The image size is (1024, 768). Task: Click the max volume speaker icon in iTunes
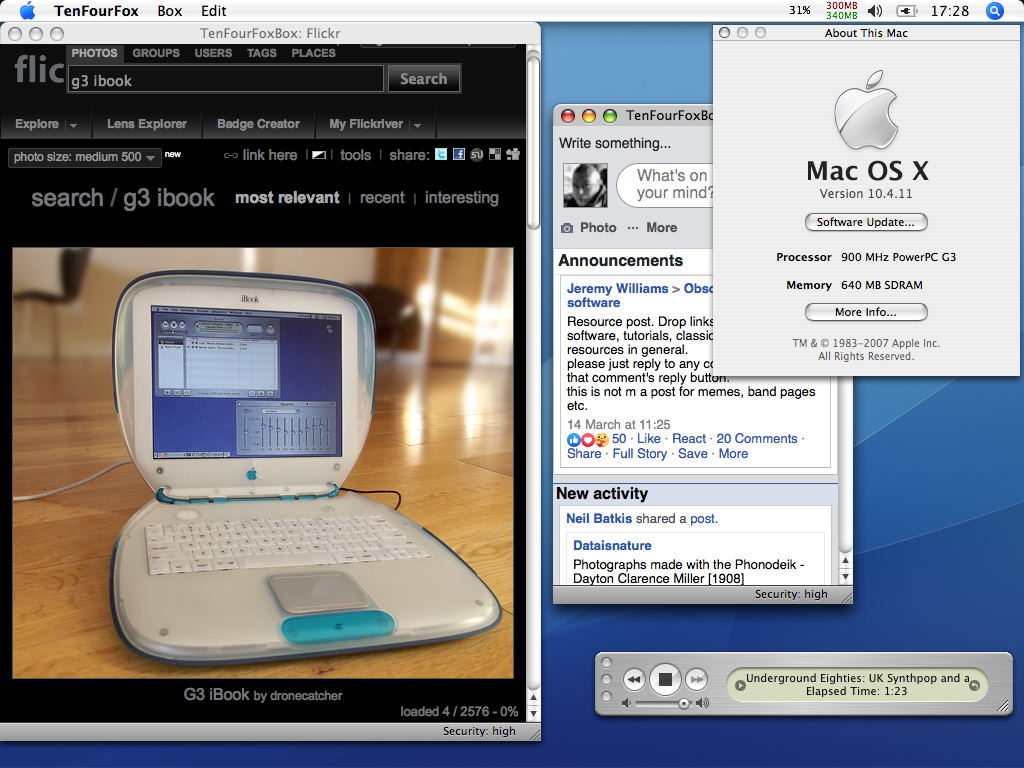[x=703, y=703]
